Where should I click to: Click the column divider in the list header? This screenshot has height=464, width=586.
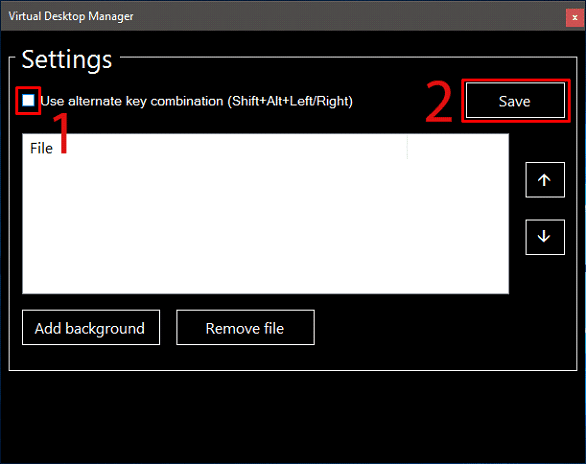[407, 148]
